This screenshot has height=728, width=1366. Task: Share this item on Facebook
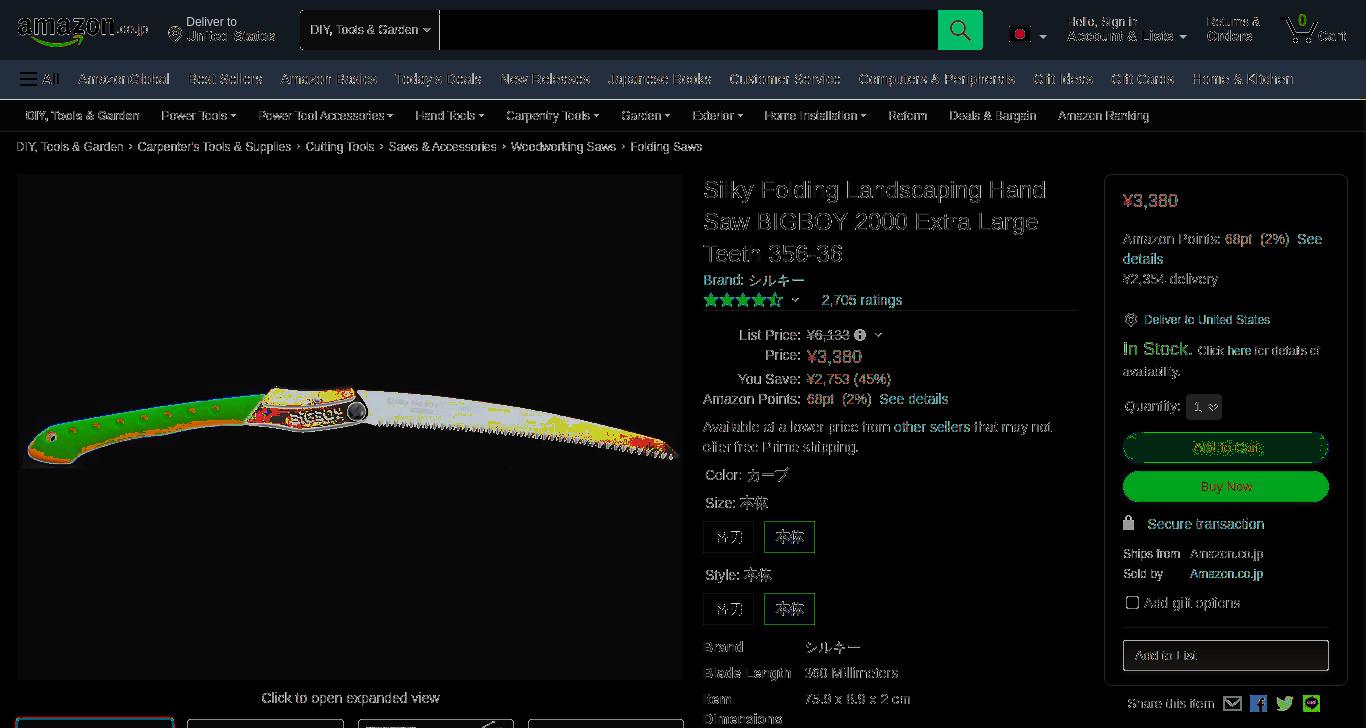coord(1258,704)
